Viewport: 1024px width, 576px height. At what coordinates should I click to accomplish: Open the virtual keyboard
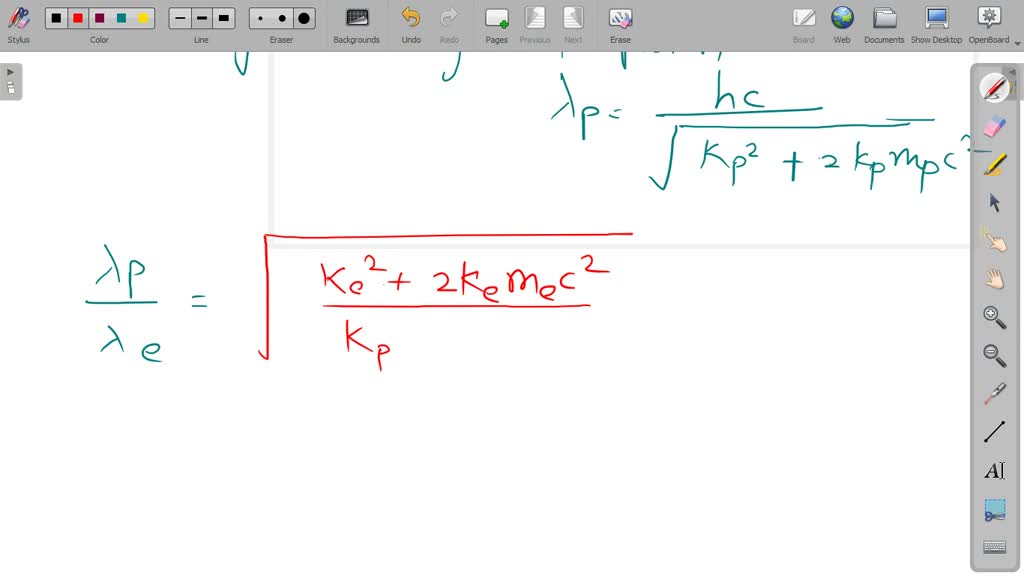pyautogui.click(x=994, y=547)
